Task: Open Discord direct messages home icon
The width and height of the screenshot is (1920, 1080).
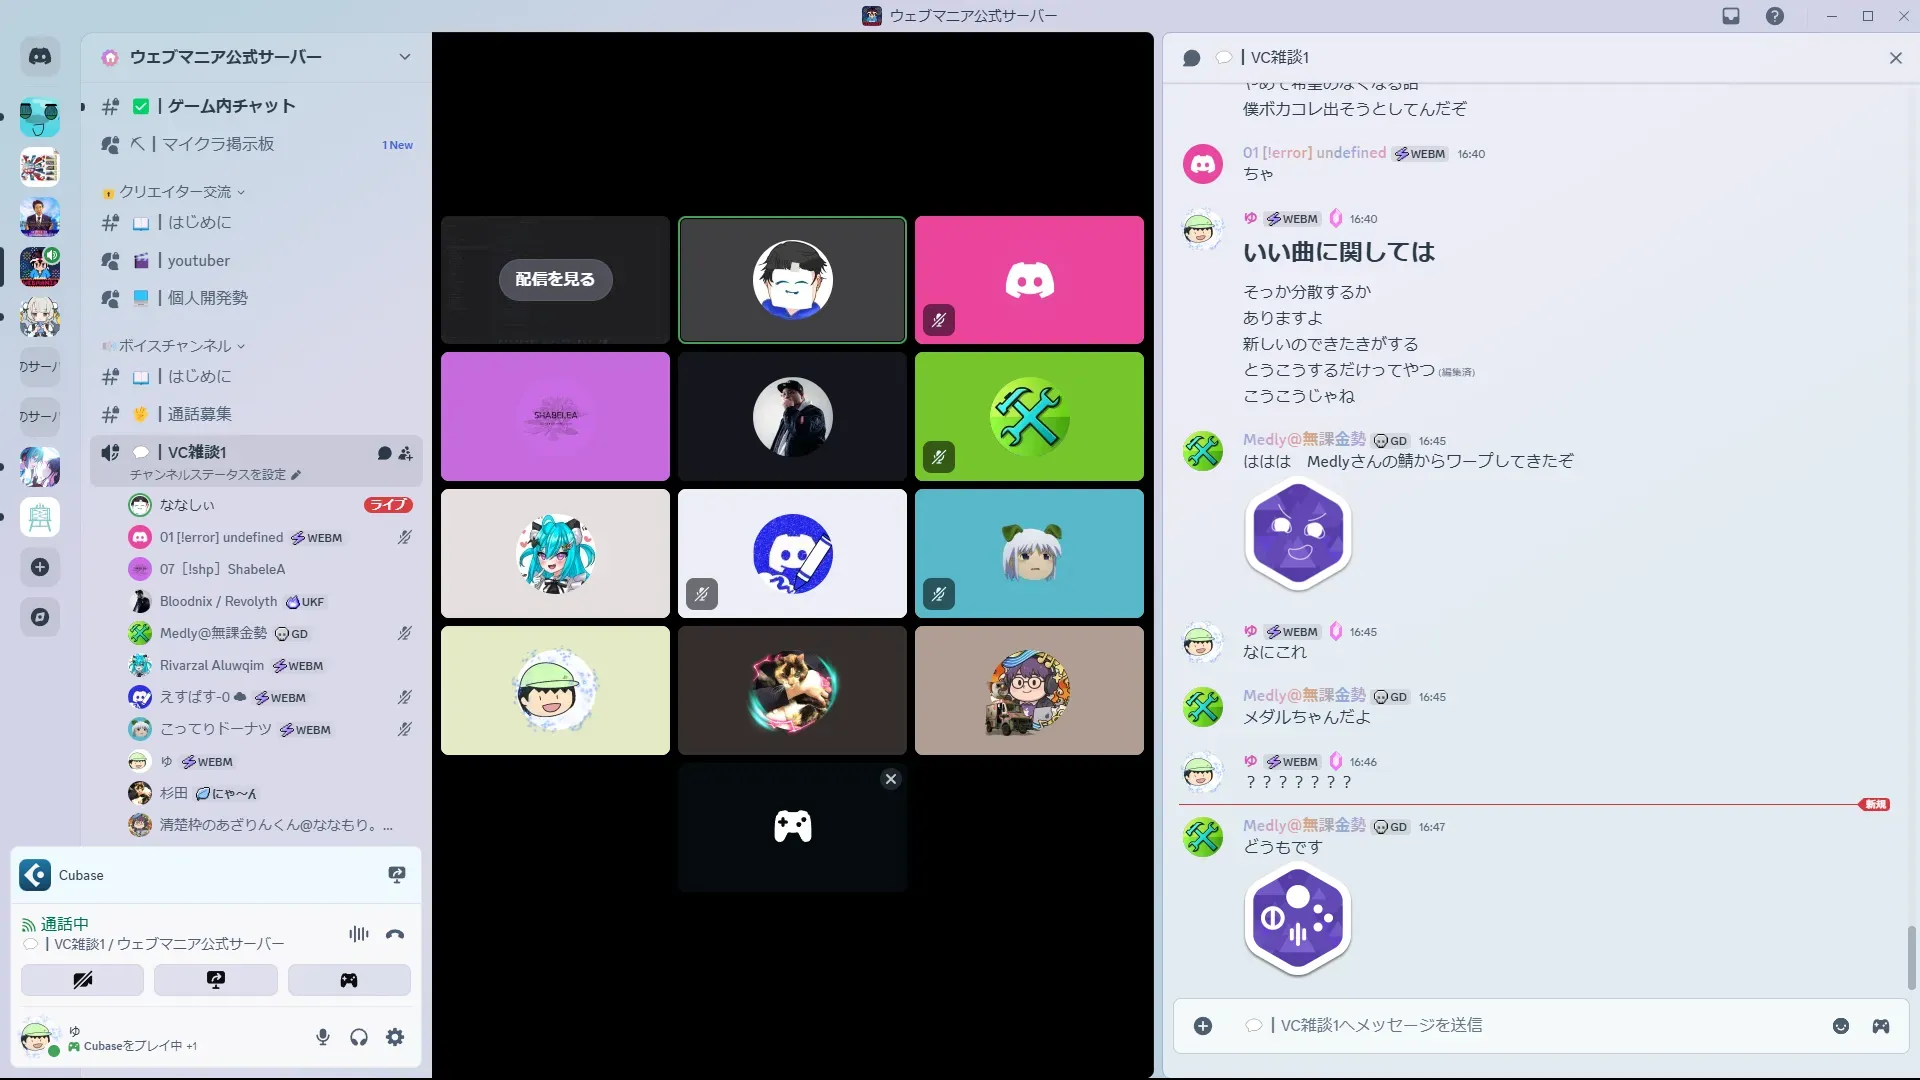Action: click(x=40, y=57)
